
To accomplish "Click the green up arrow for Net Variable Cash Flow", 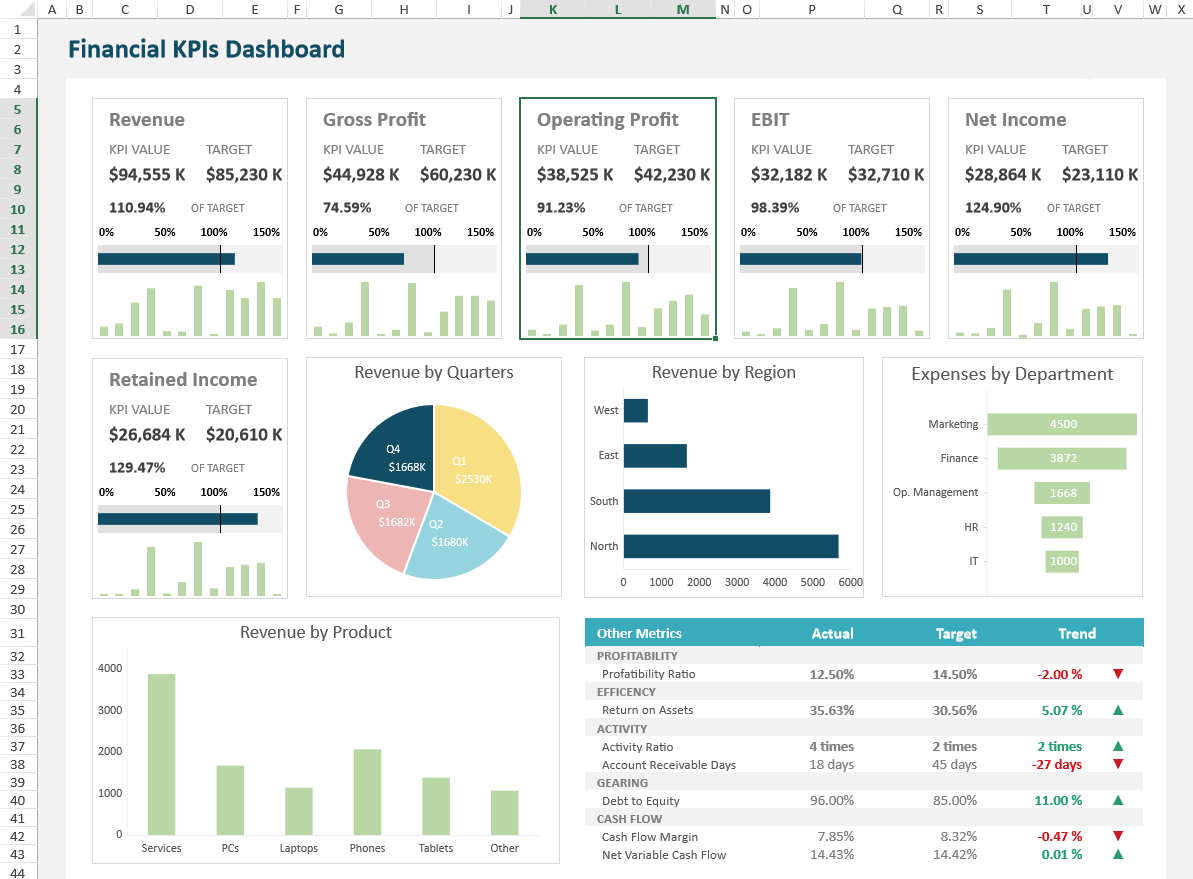I will [1118, 854].
